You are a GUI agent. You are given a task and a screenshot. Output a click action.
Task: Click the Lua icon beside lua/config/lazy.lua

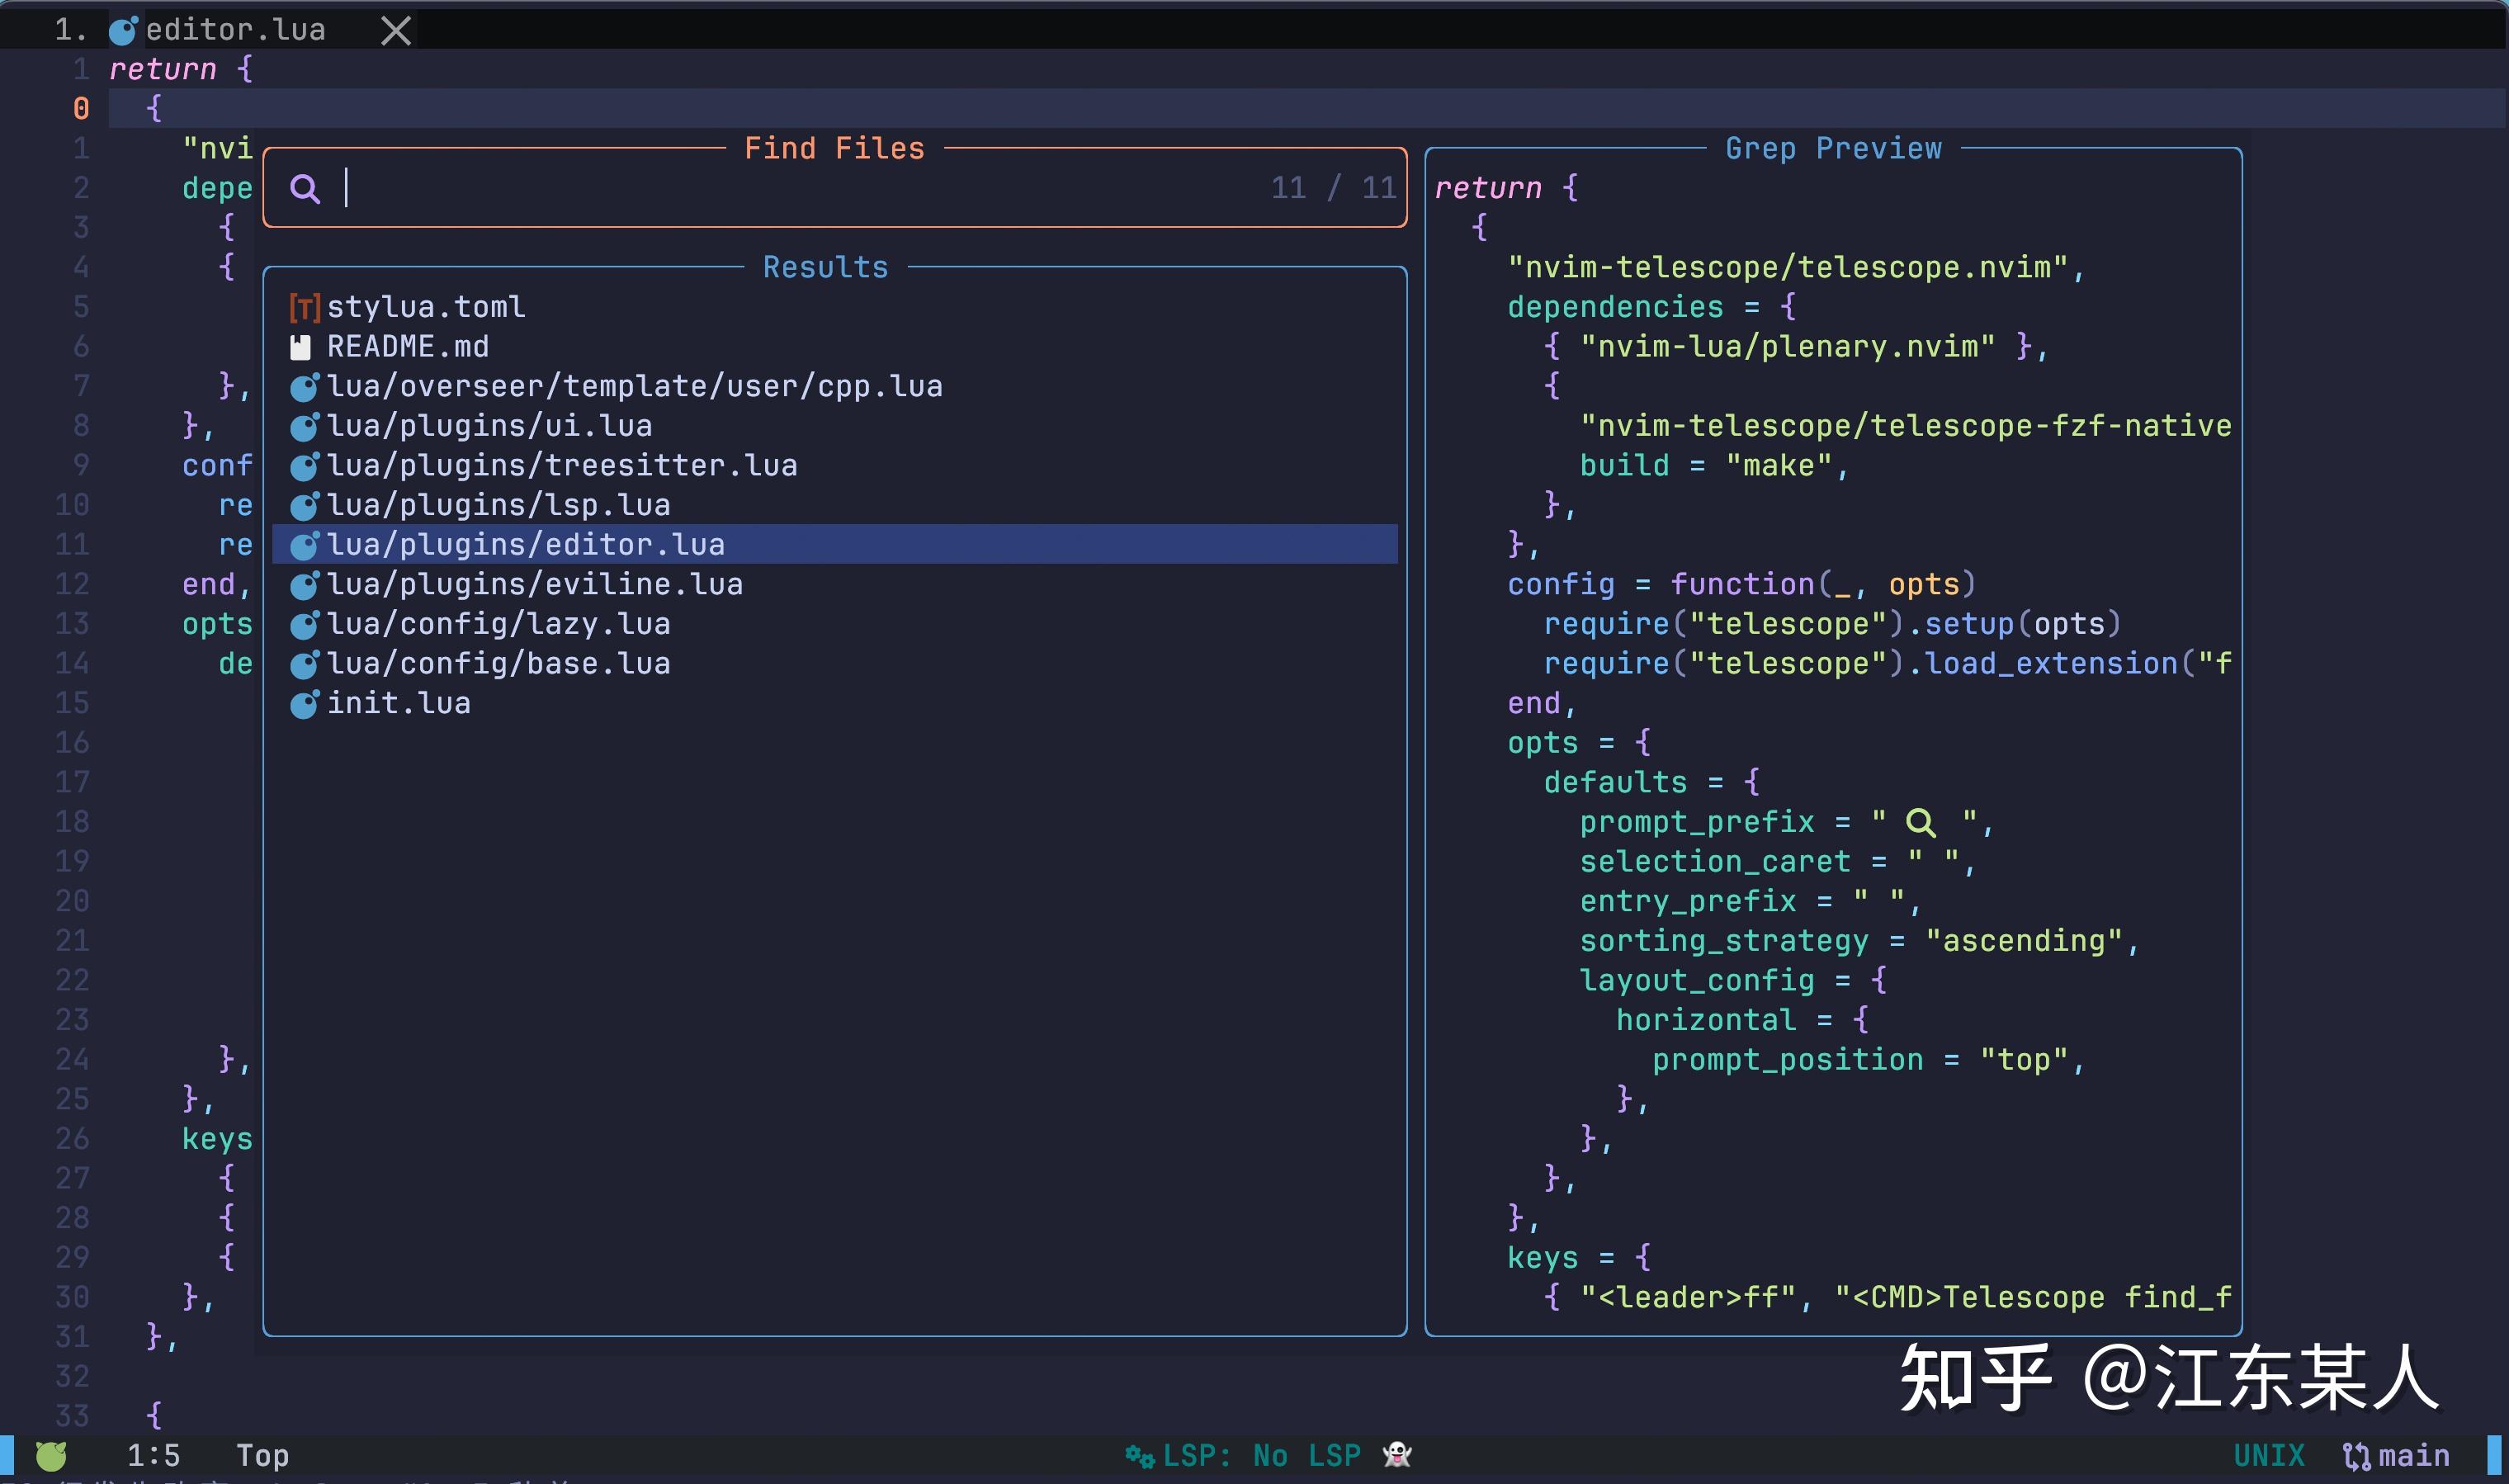[x=304, y=623]
